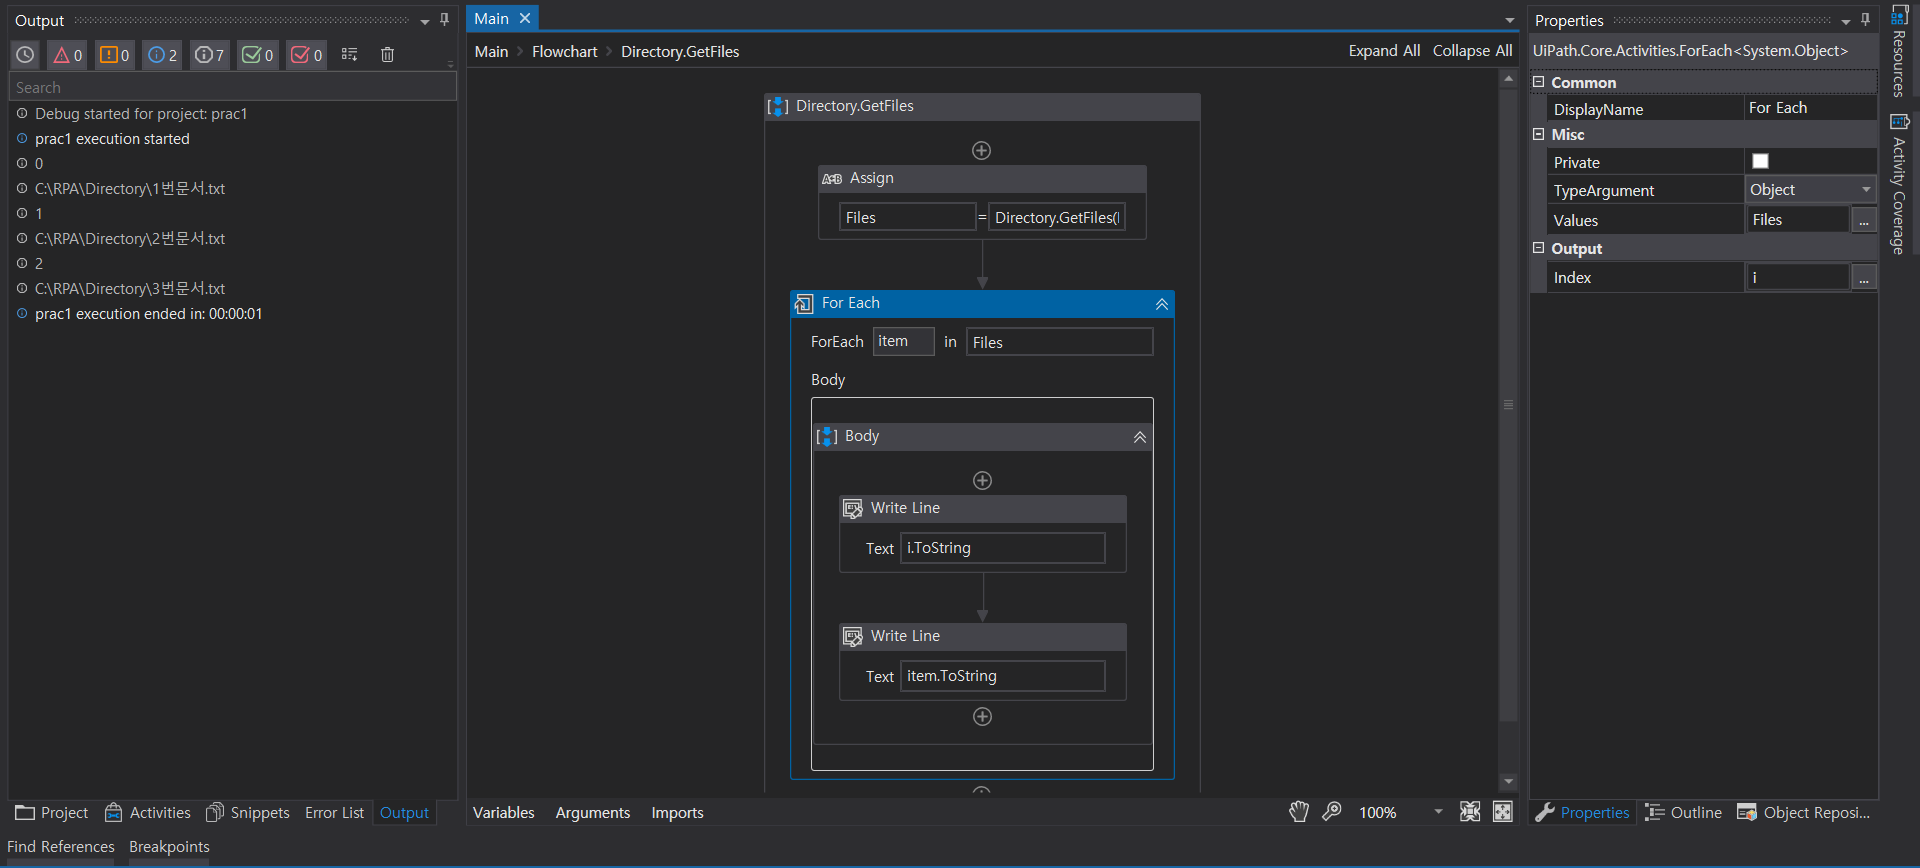Click the overview icon in designer
Viewport: 1920px width, 868px height.
[1503, 812]
